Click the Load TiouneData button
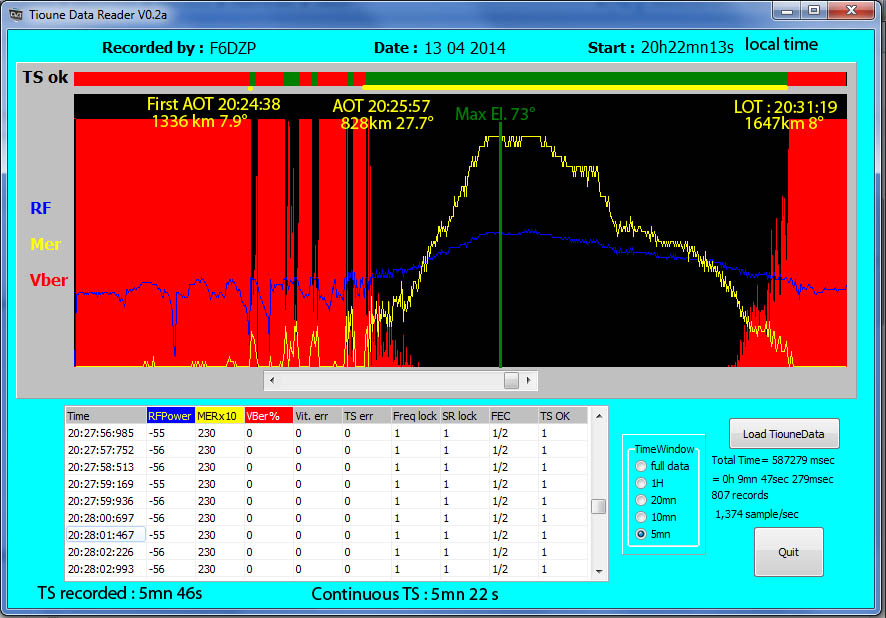 tap(783, 433)
